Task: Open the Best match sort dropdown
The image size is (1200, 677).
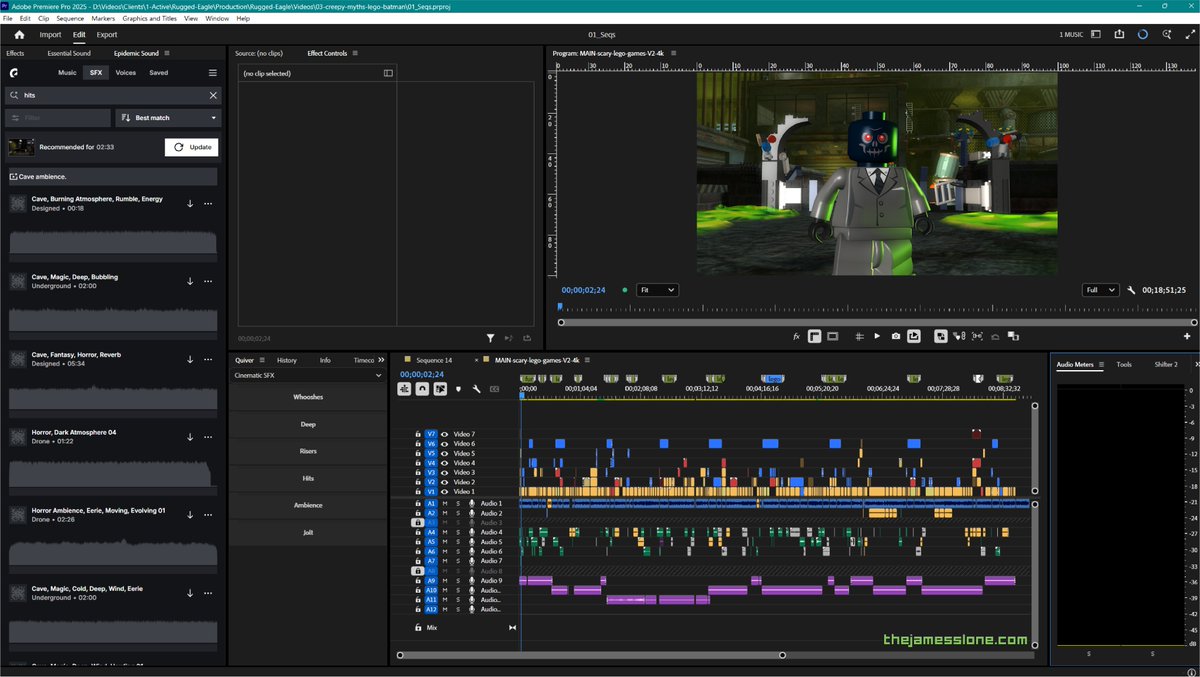Action: click(x=168, y=118)
